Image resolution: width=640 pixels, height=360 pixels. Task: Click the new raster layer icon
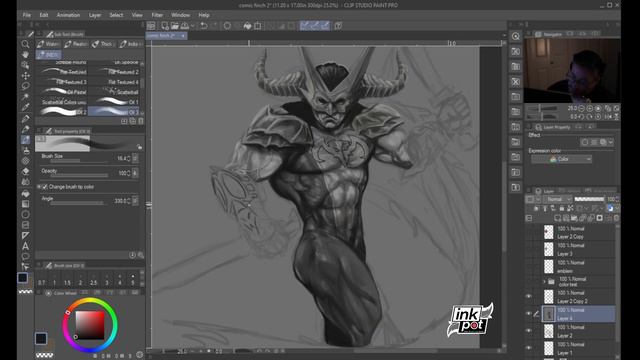pos(558,218)
